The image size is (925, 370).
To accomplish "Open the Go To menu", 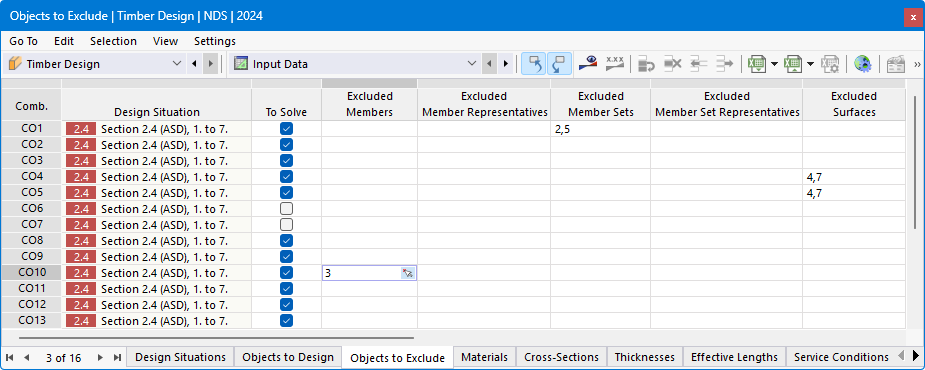I will point(24,41).
